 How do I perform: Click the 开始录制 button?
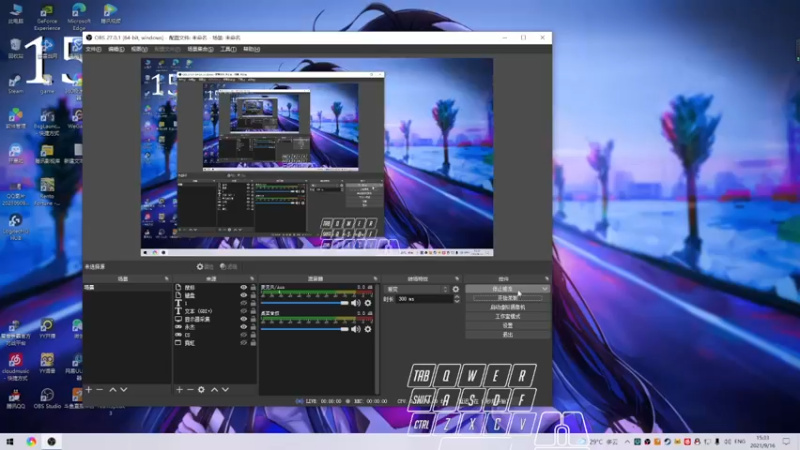pos(507,298)
